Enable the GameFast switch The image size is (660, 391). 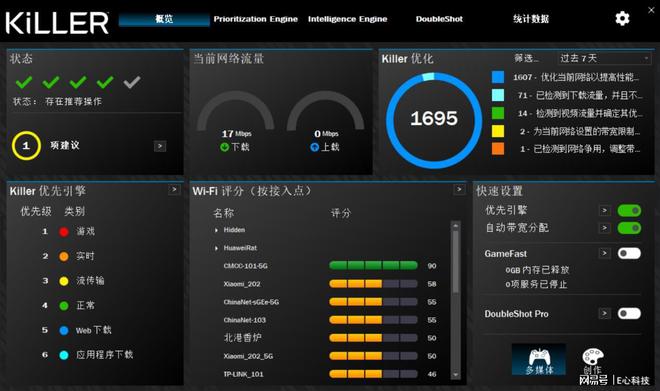click(x=629, y=253)
